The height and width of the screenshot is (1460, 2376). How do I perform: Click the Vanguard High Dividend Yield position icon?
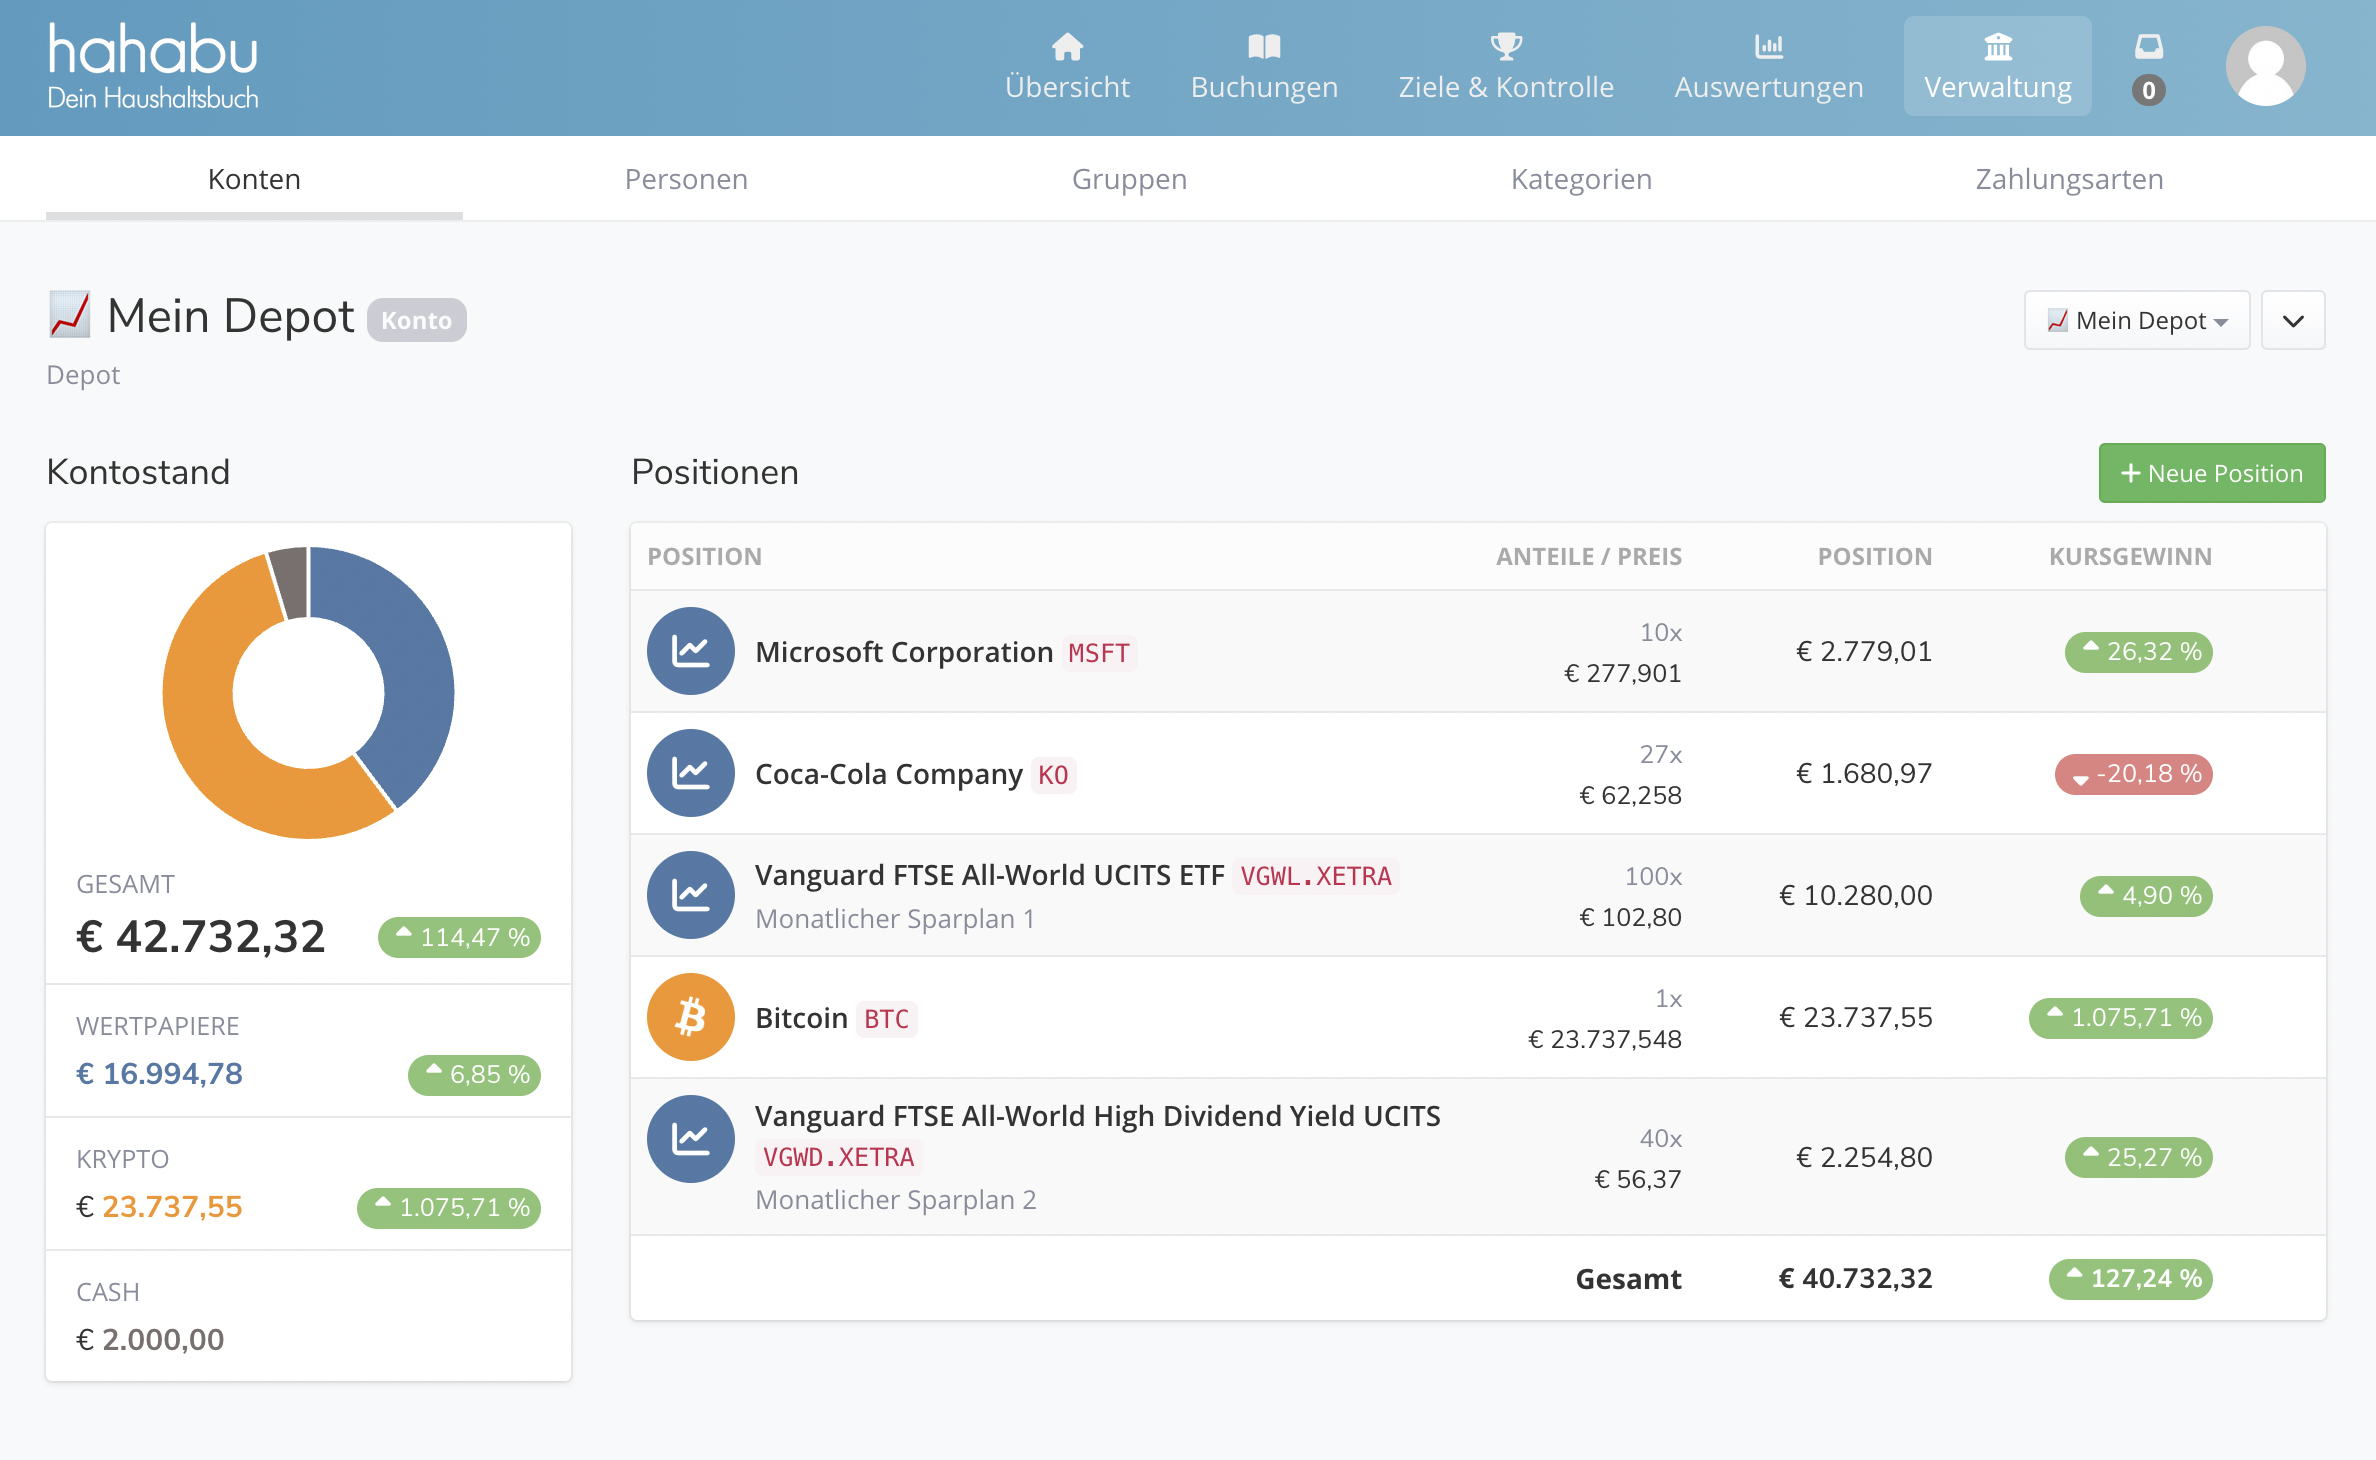pyautogui.click(x=691, y=1139)
